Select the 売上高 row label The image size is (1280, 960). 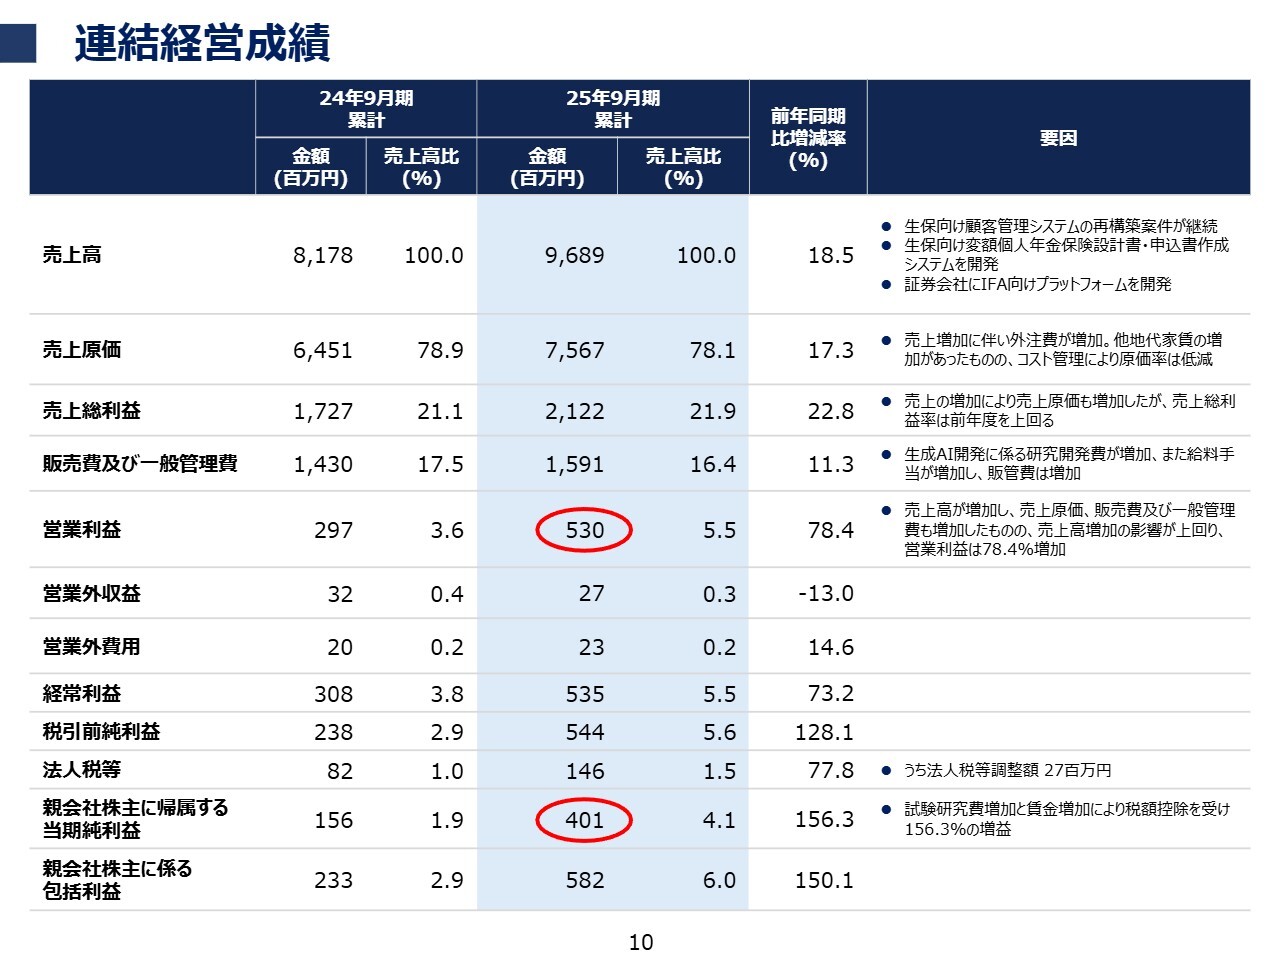72,255
